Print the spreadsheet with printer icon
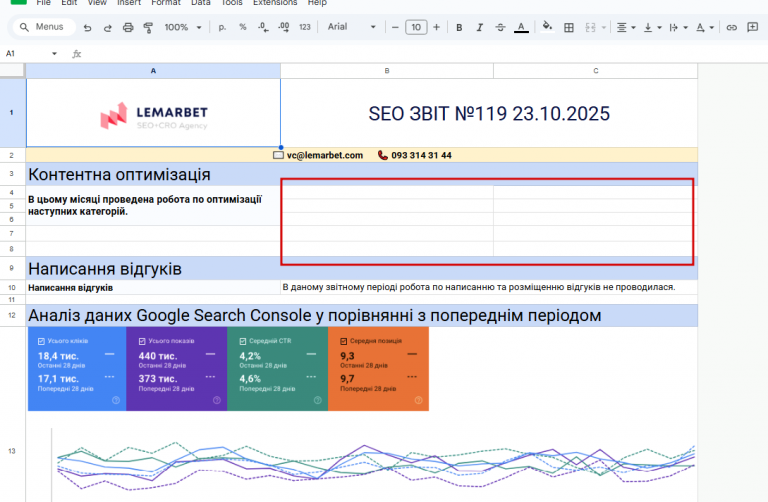The image size is (768, 502). (x=128, y=27)
